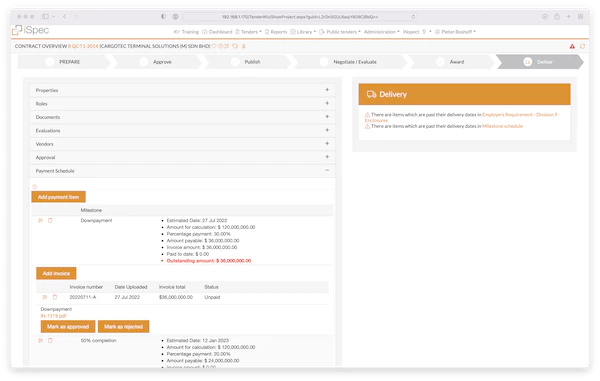Select the Award workflow stage
Screen dimensions: 600x381
pyautogui.click(x=451, y=62)
